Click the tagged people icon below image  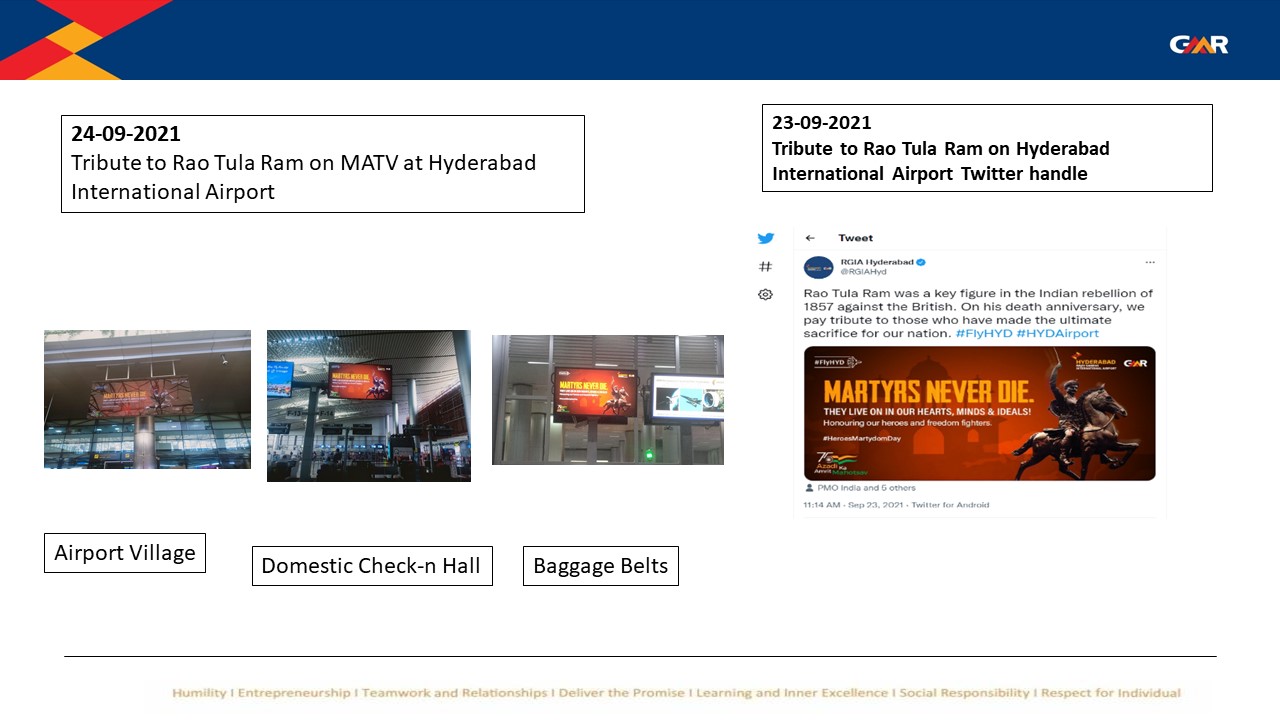[809, 488]
